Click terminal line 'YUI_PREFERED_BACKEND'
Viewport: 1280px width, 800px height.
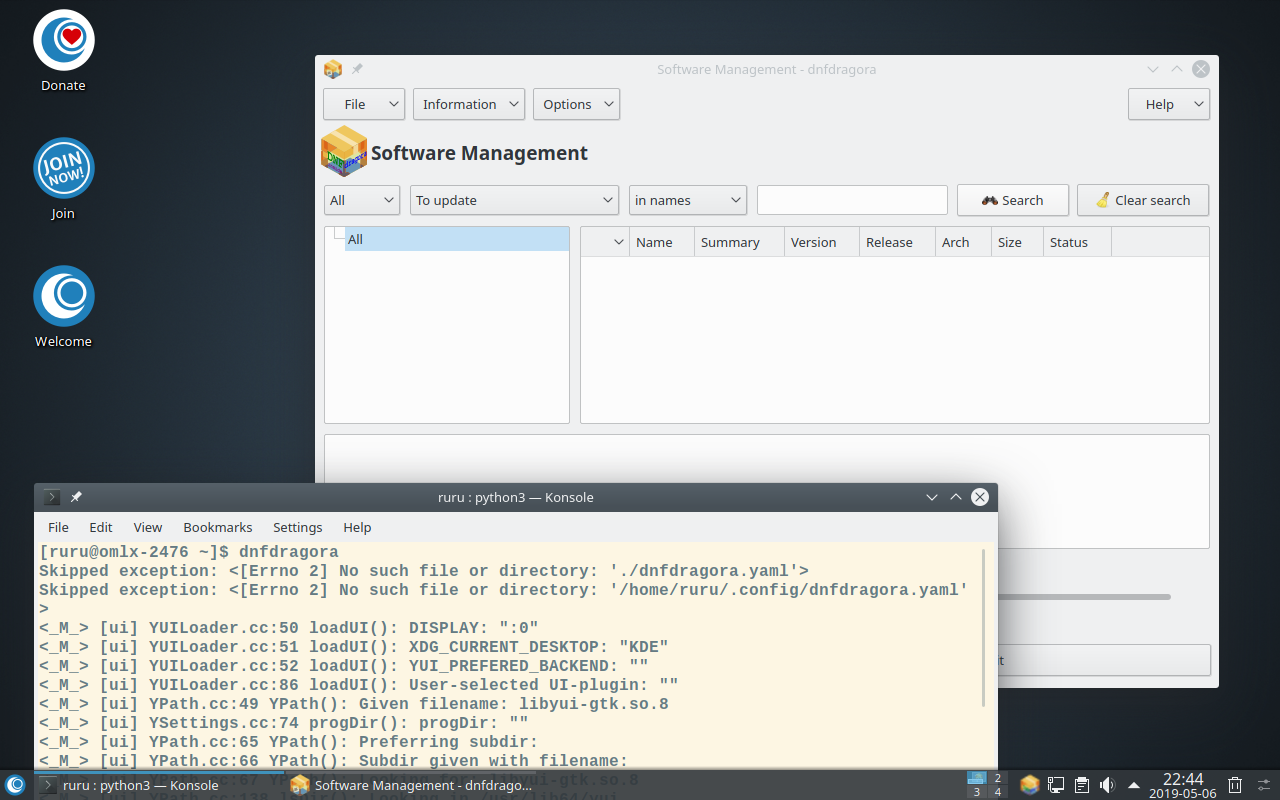pos(344,666)
